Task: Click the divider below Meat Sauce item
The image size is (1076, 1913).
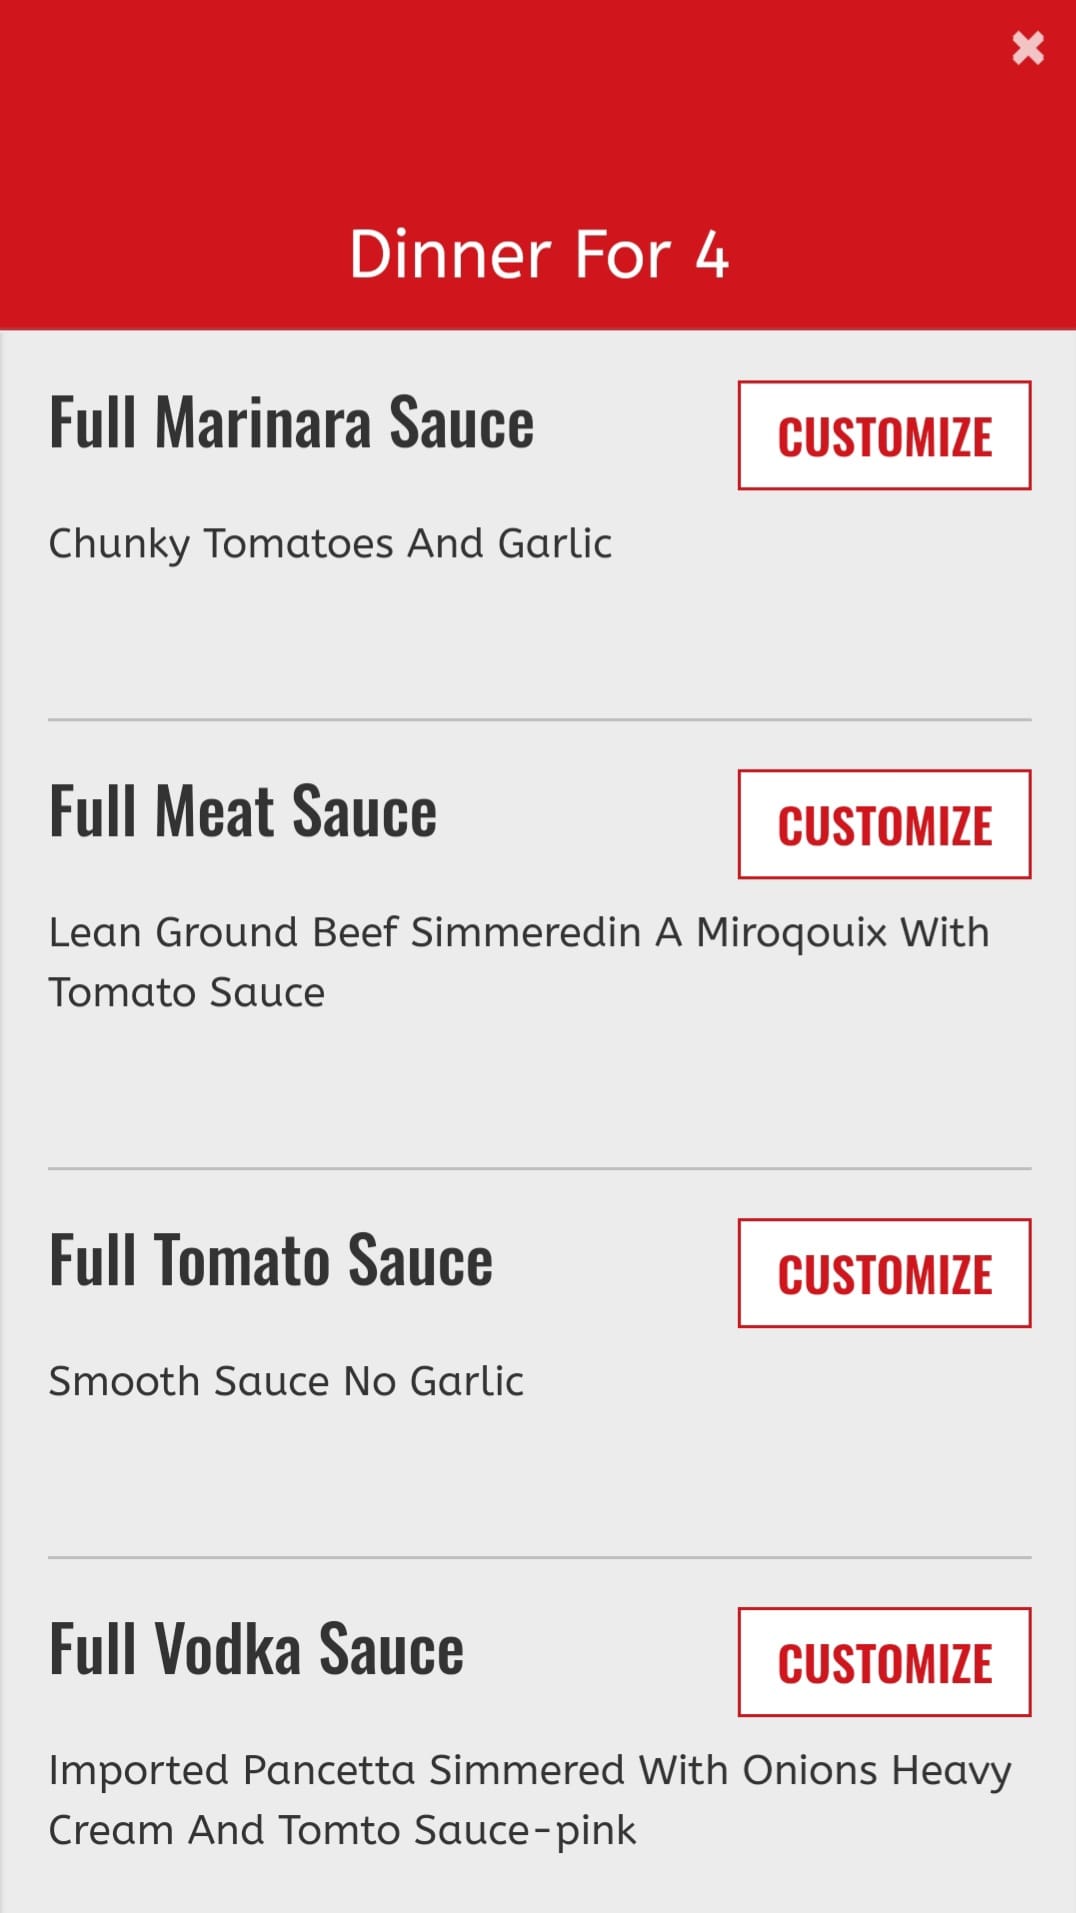Action: click(538, 1168)
